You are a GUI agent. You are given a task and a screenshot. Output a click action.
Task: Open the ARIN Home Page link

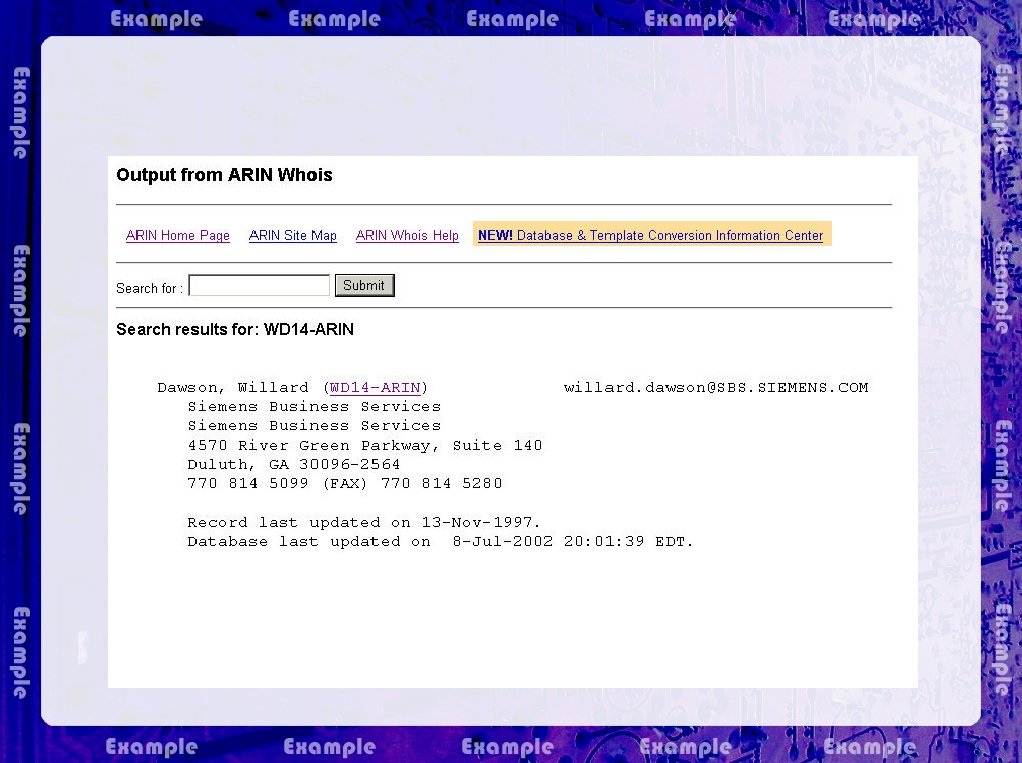(177, 235)
